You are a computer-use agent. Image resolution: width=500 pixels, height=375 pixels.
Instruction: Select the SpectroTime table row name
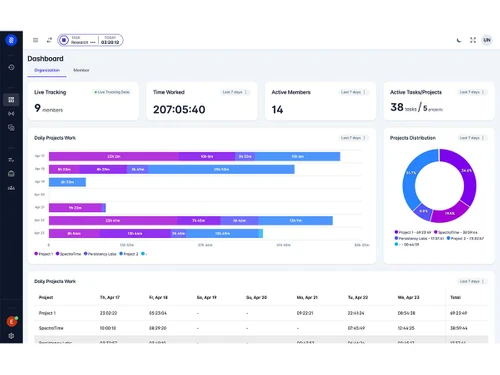(x=51, y=328)
